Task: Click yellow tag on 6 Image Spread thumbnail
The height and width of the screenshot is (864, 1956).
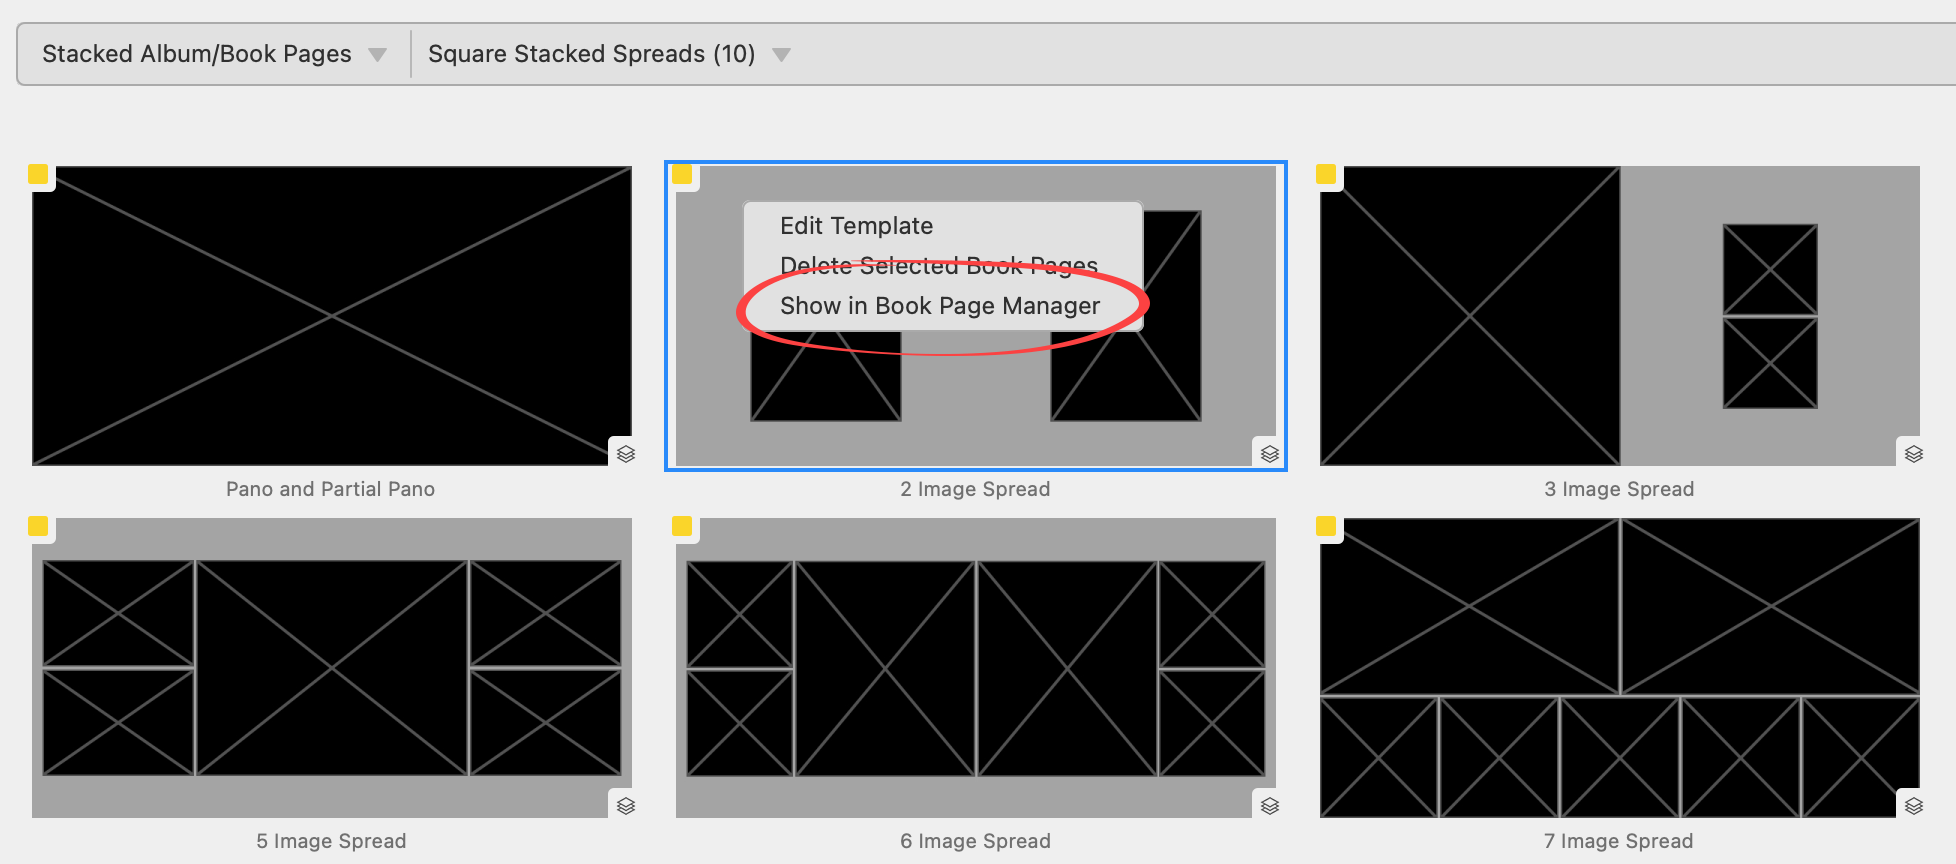Action: pyautogui.click(x=682, y=526)
